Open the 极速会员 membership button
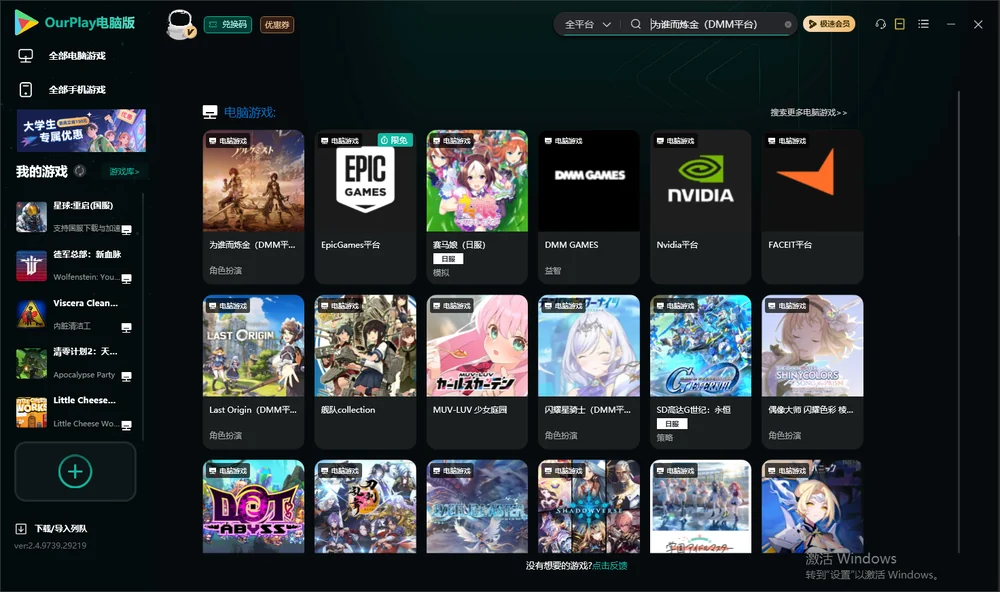1000x592 pixels. pos(828,24)
